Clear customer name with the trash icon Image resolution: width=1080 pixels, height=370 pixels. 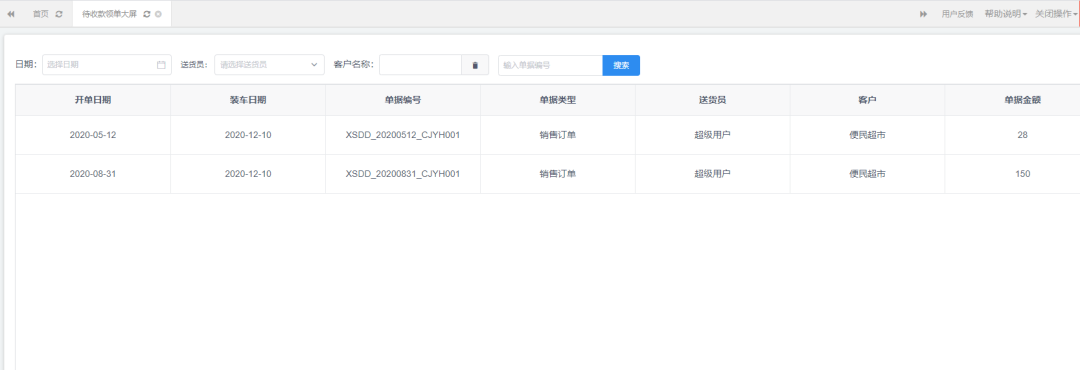(x=475, y=65)
